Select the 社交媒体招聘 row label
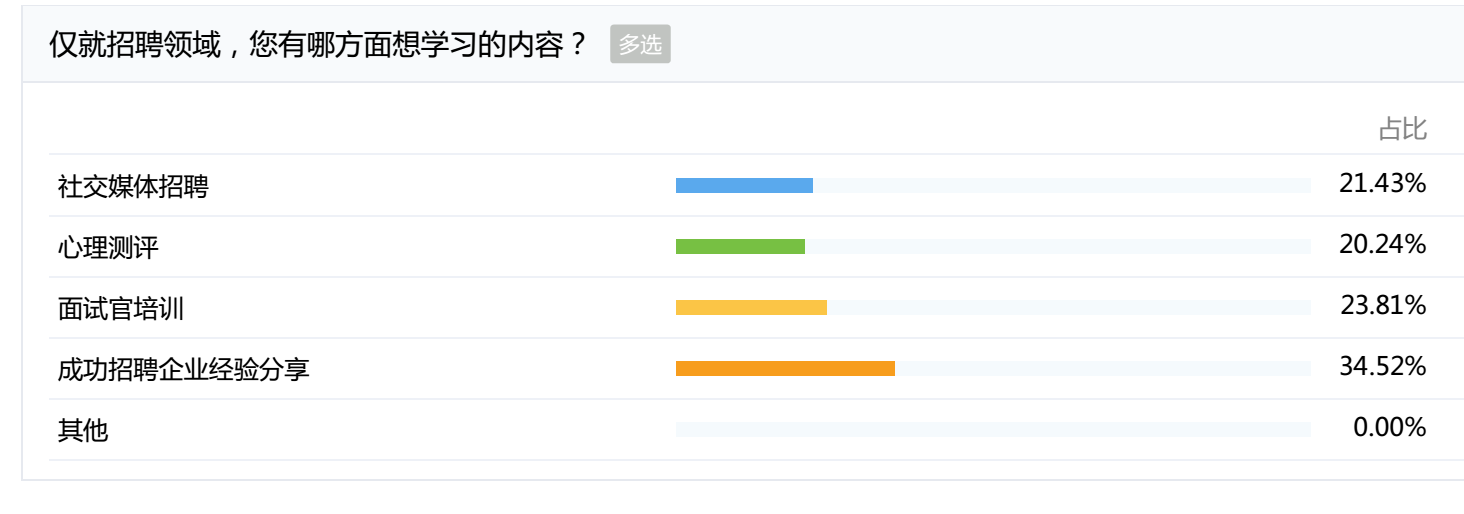This screenshot has height=514, width=1464. coord(133,186)
